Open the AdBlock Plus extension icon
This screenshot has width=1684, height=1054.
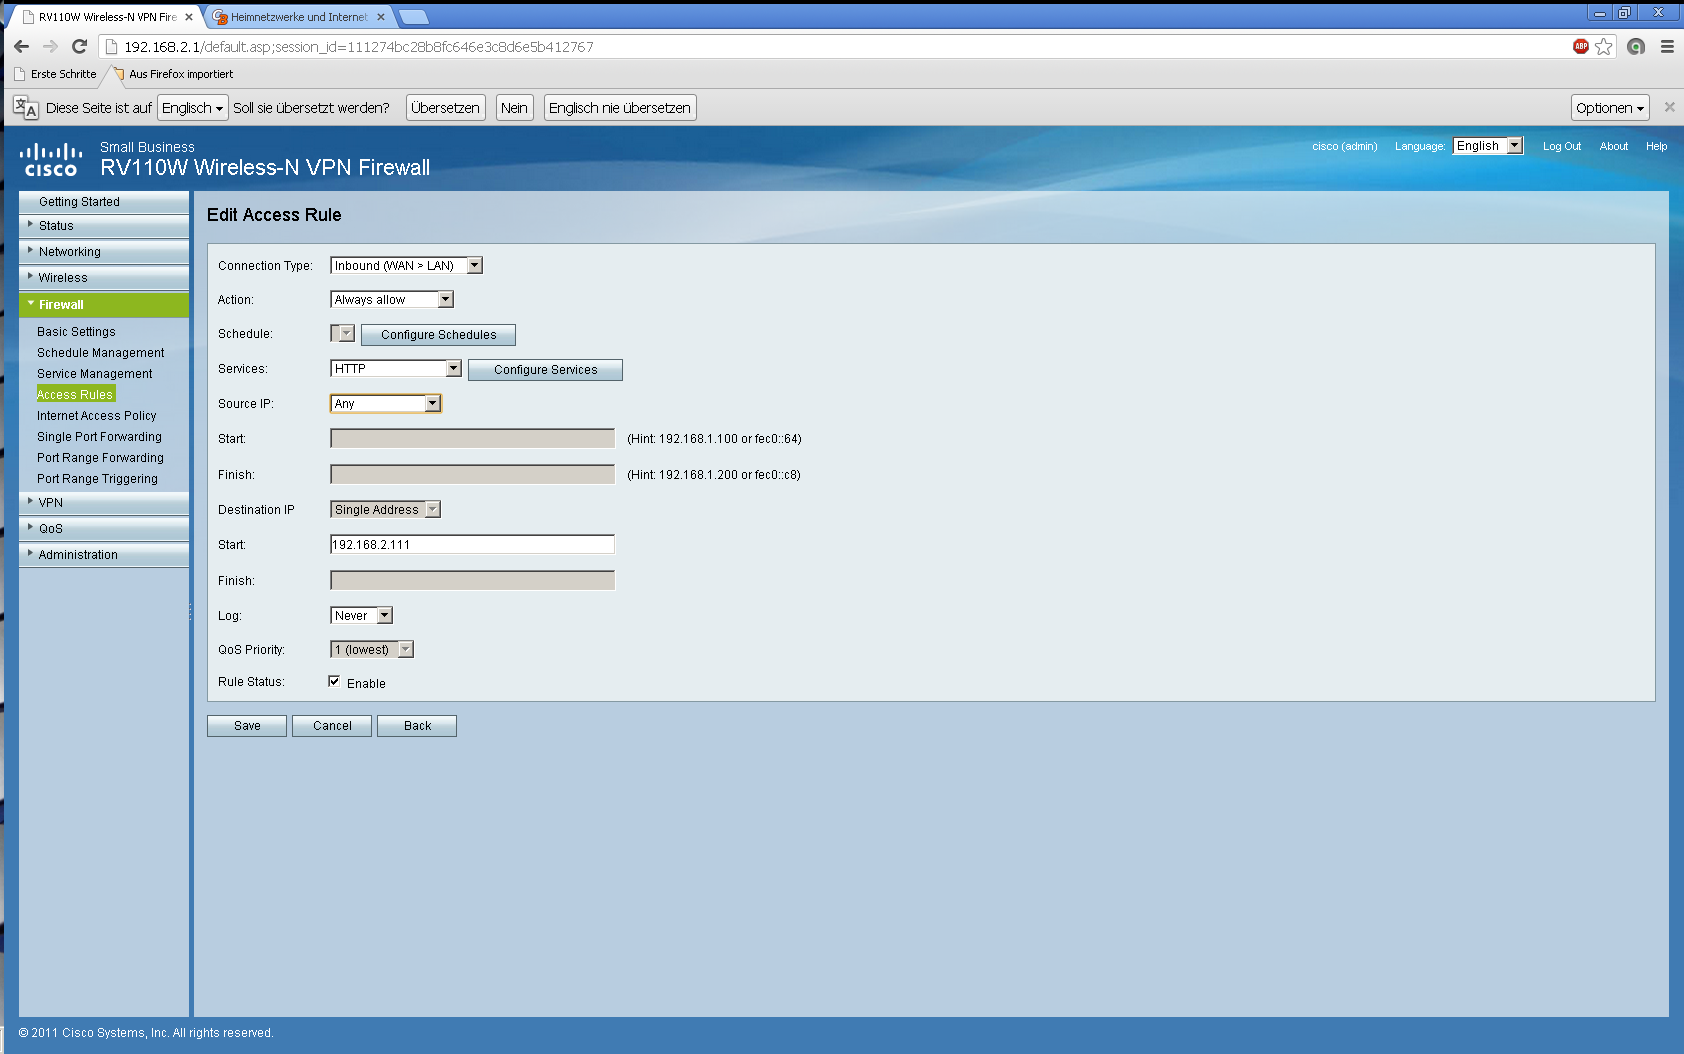coord(1581,47)
